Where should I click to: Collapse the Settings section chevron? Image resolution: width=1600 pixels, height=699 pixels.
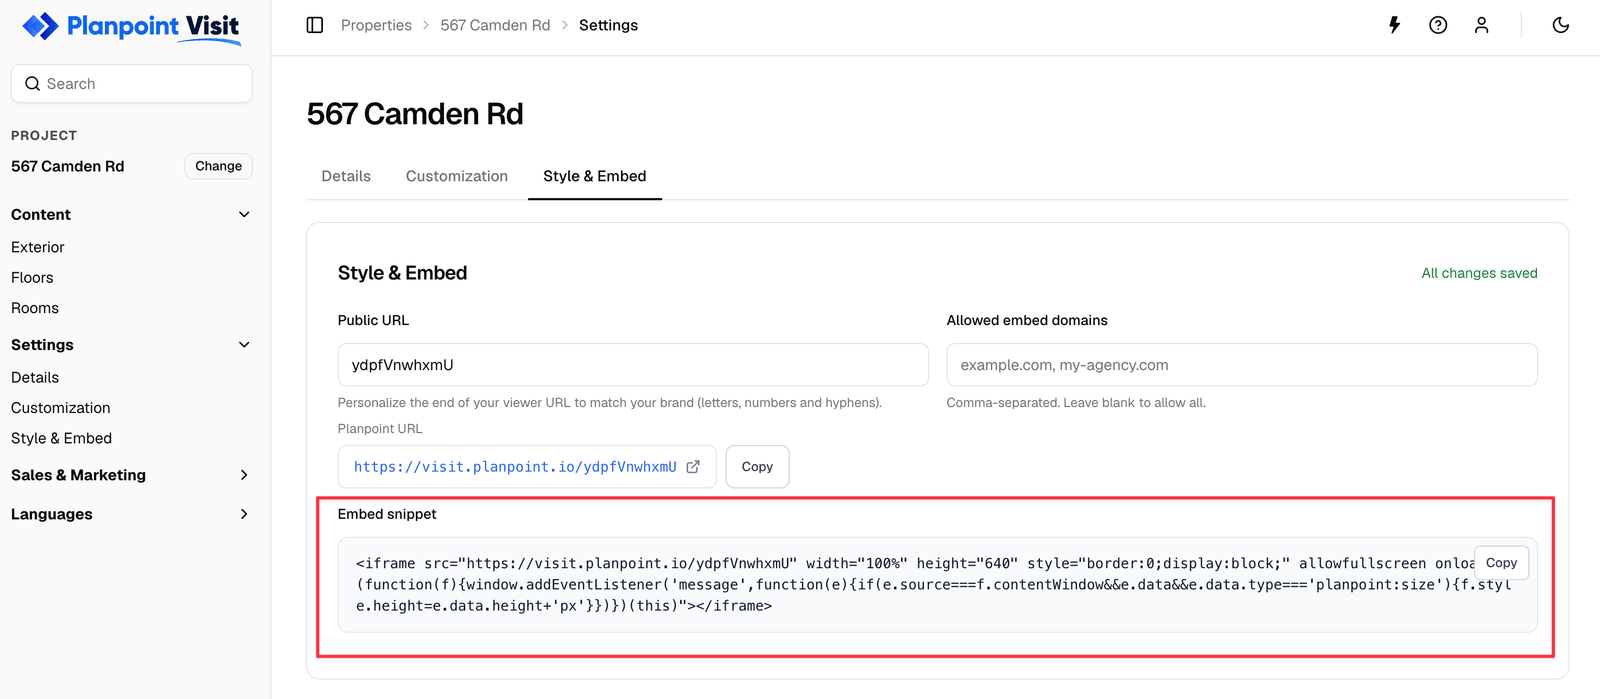[x=244, y=345]
